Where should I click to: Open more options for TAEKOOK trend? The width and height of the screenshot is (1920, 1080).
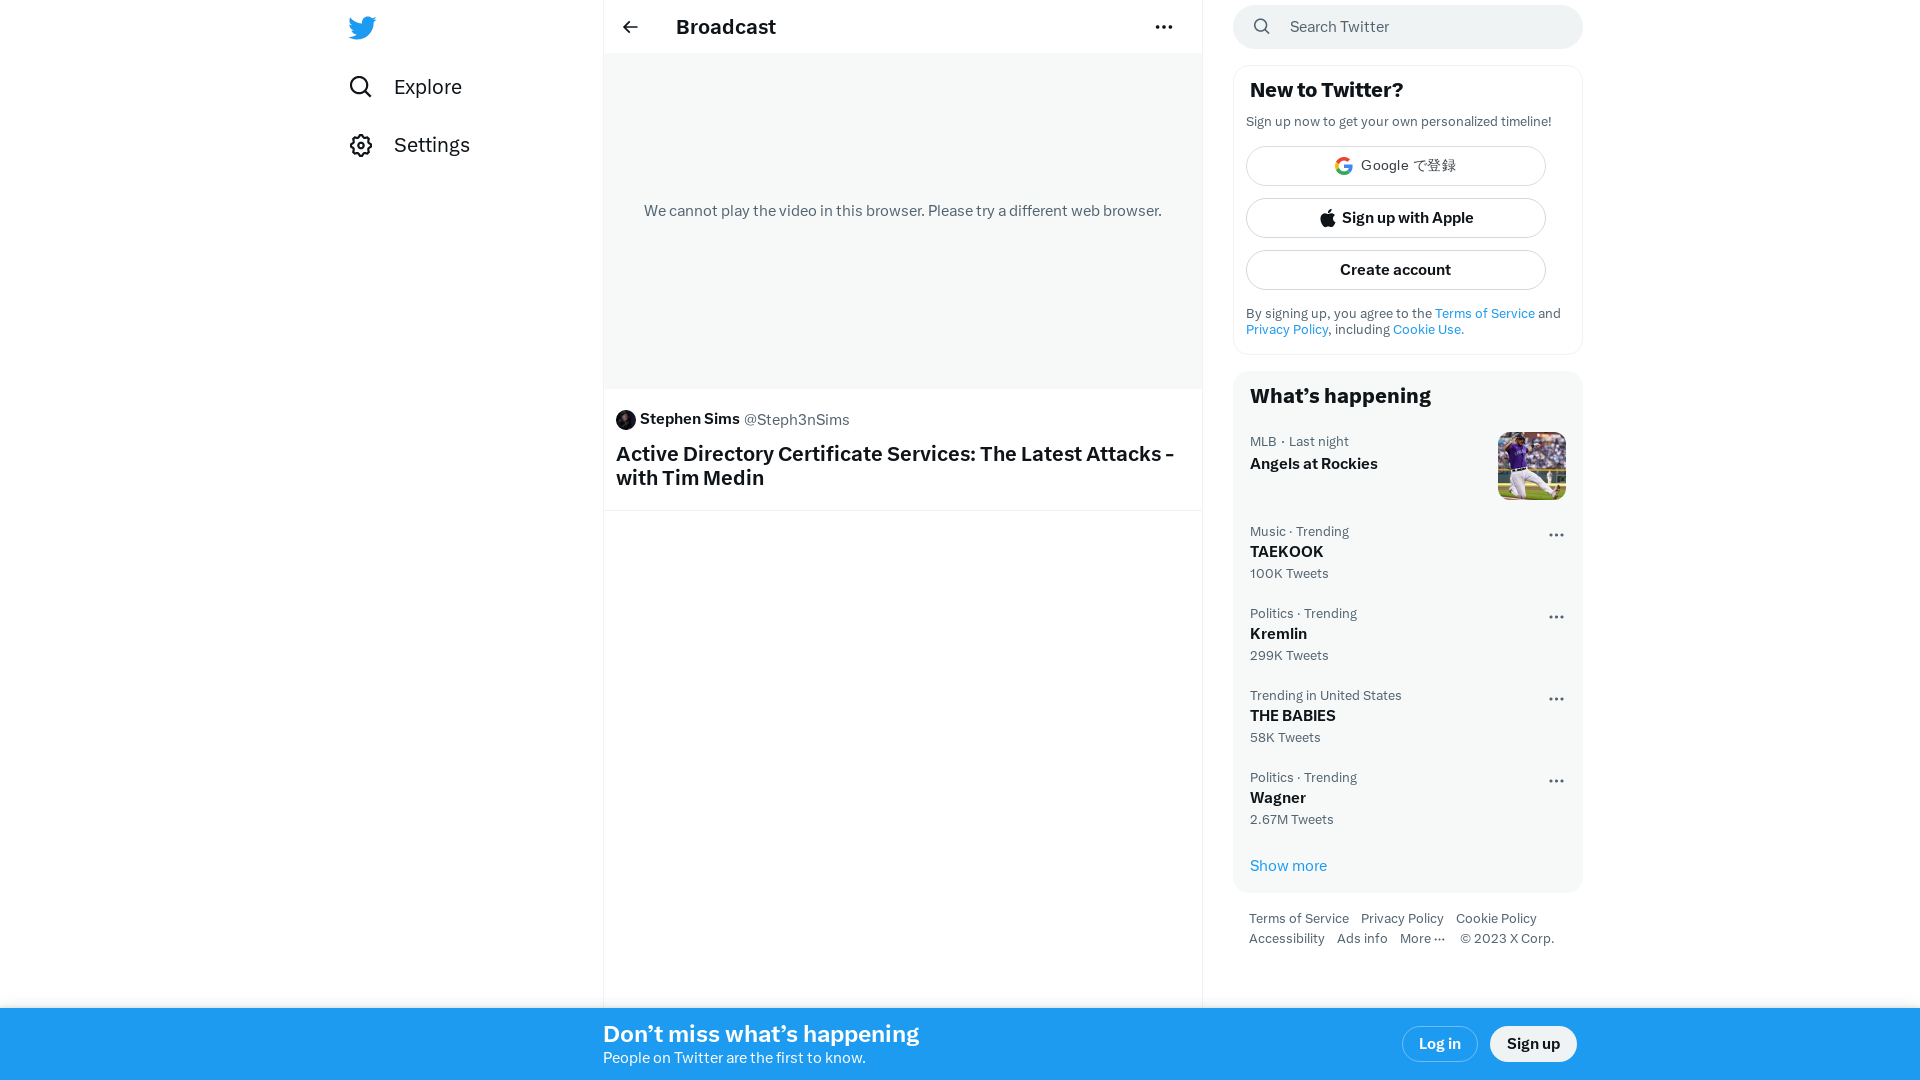[1556, 535]
